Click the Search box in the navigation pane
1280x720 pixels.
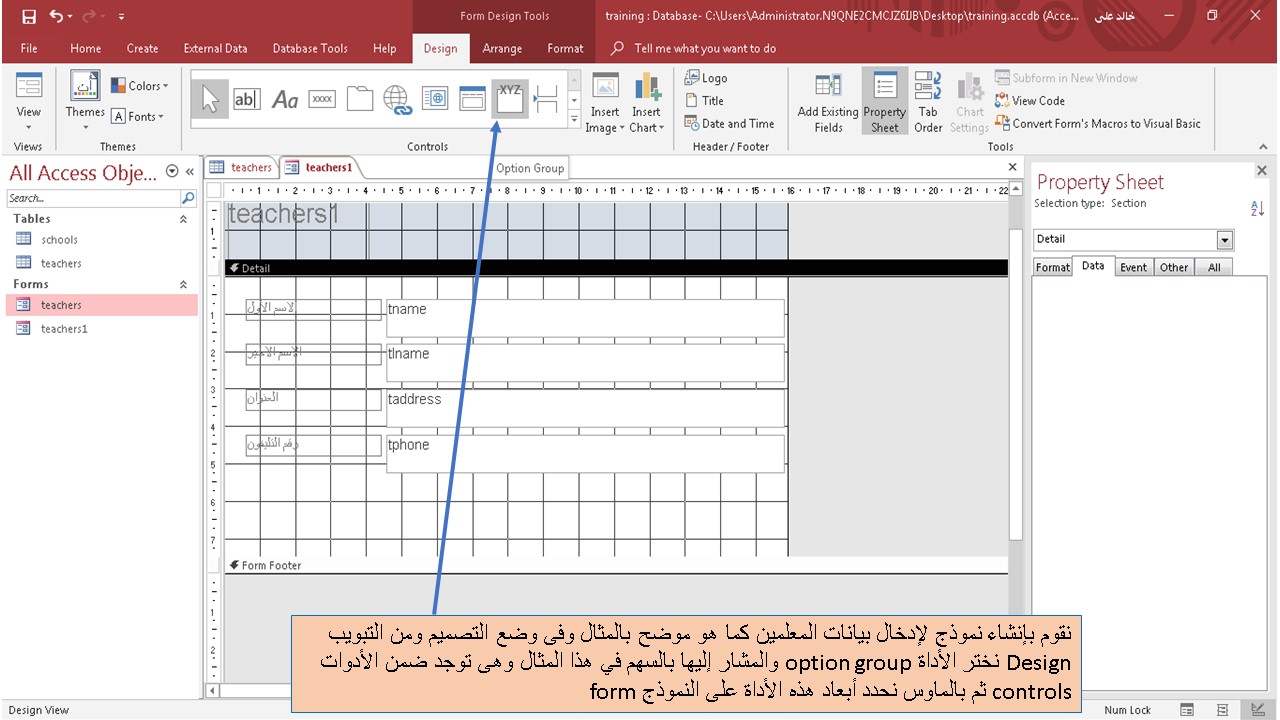click(95, 197)
